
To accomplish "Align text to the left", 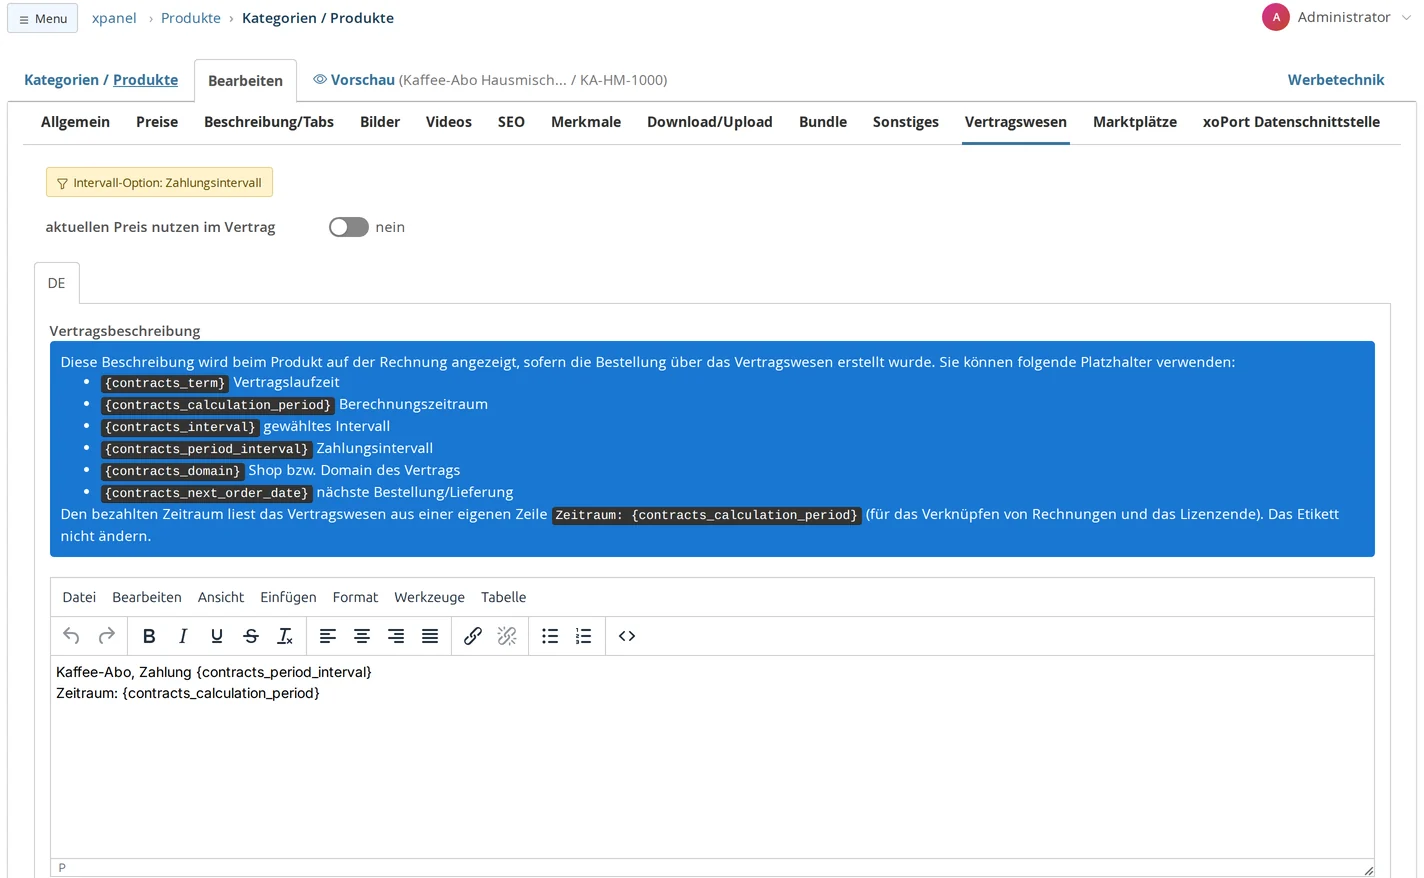I will click(x=328, y=636).
